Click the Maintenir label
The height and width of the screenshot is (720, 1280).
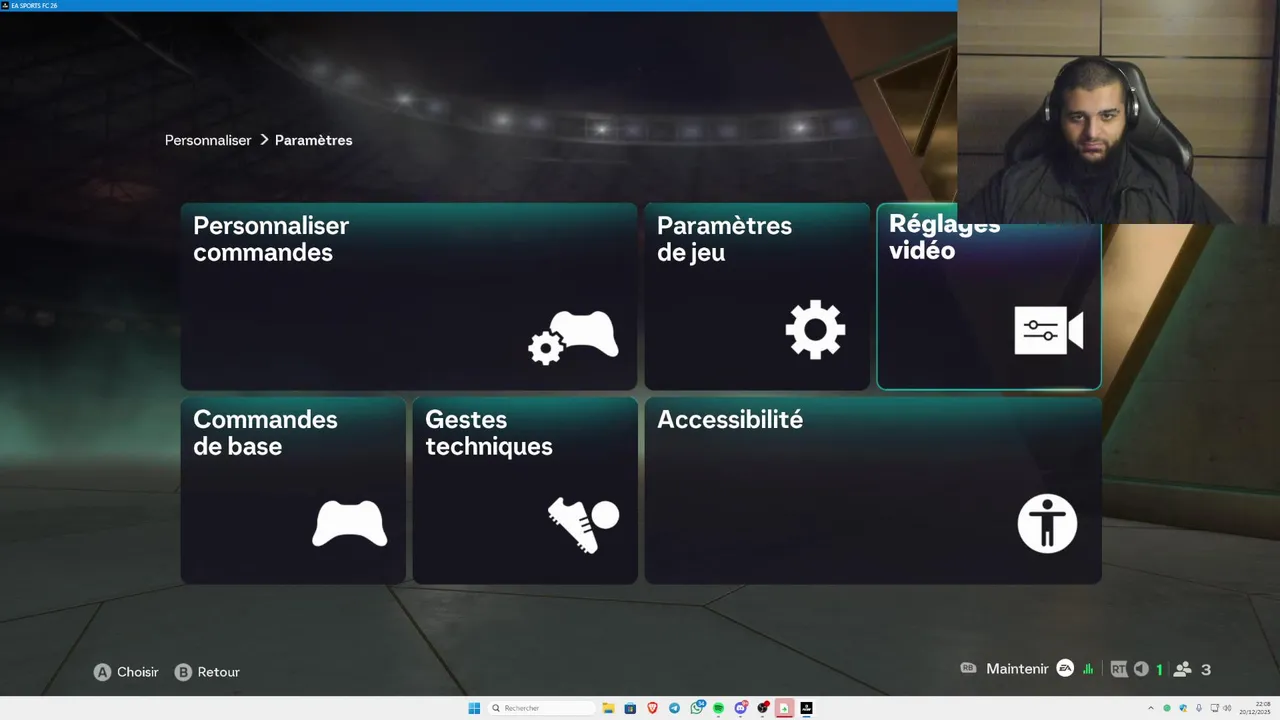[1017, 669]
